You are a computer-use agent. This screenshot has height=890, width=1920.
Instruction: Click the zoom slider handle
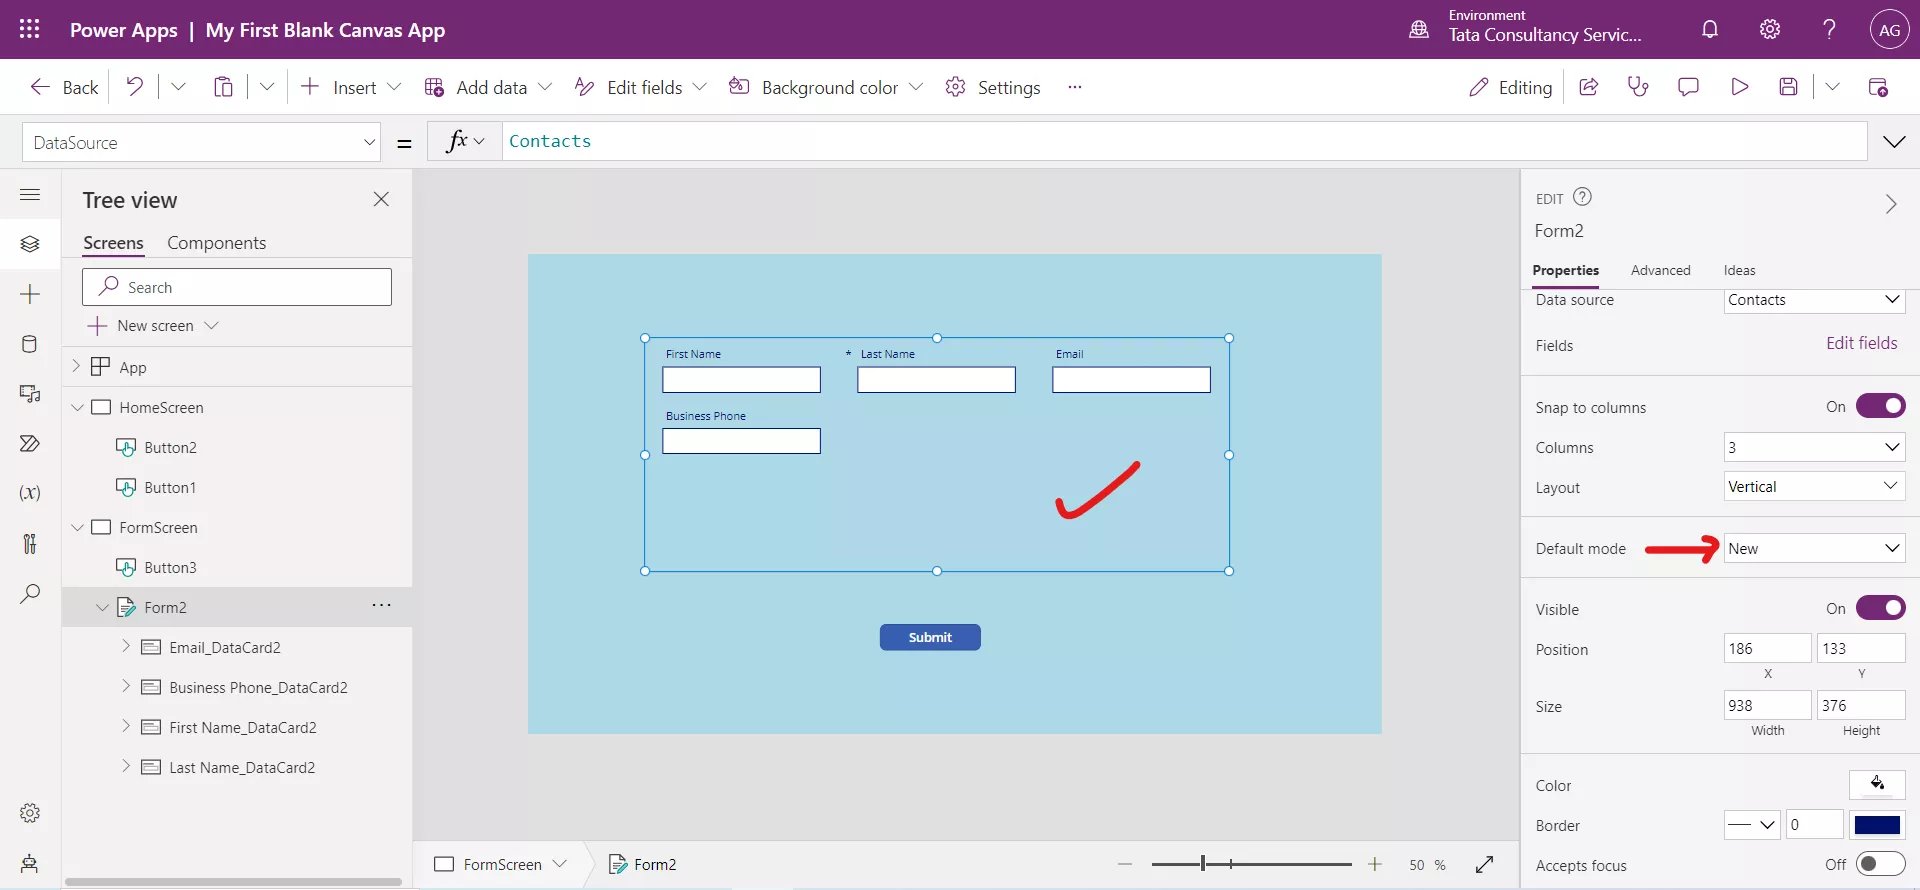pos(1203,864)
